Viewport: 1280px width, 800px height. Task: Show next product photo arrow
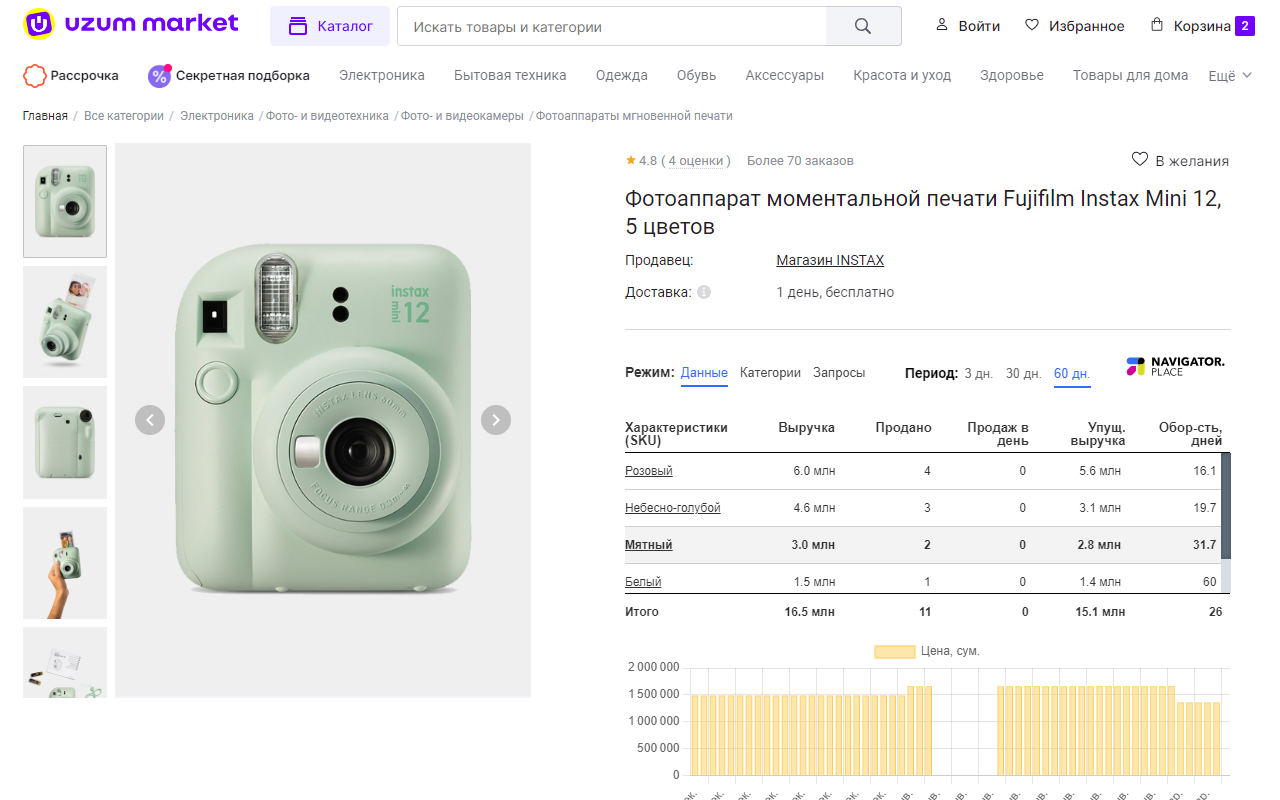click(496, 420)
